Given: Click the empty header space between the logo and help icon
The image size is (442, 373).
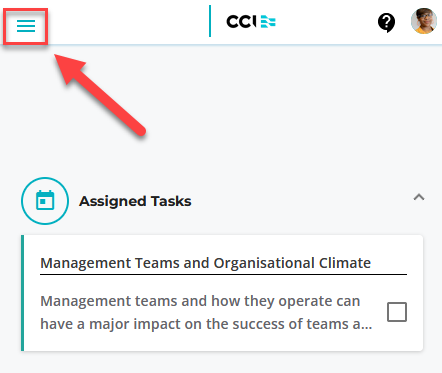Looking at the screenshot, I should pos(327,22).
